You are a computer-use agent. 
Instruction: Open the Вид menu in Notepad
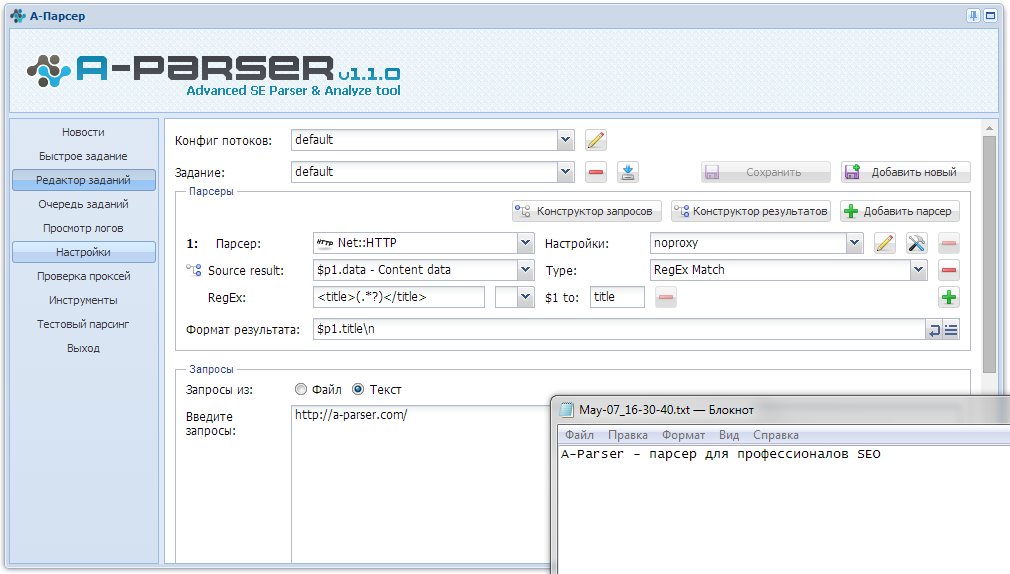pos(729,435)
